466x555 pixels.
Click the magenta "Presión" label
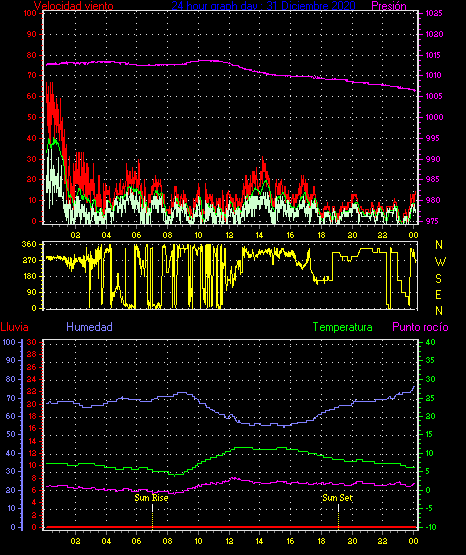coord(389,6)
